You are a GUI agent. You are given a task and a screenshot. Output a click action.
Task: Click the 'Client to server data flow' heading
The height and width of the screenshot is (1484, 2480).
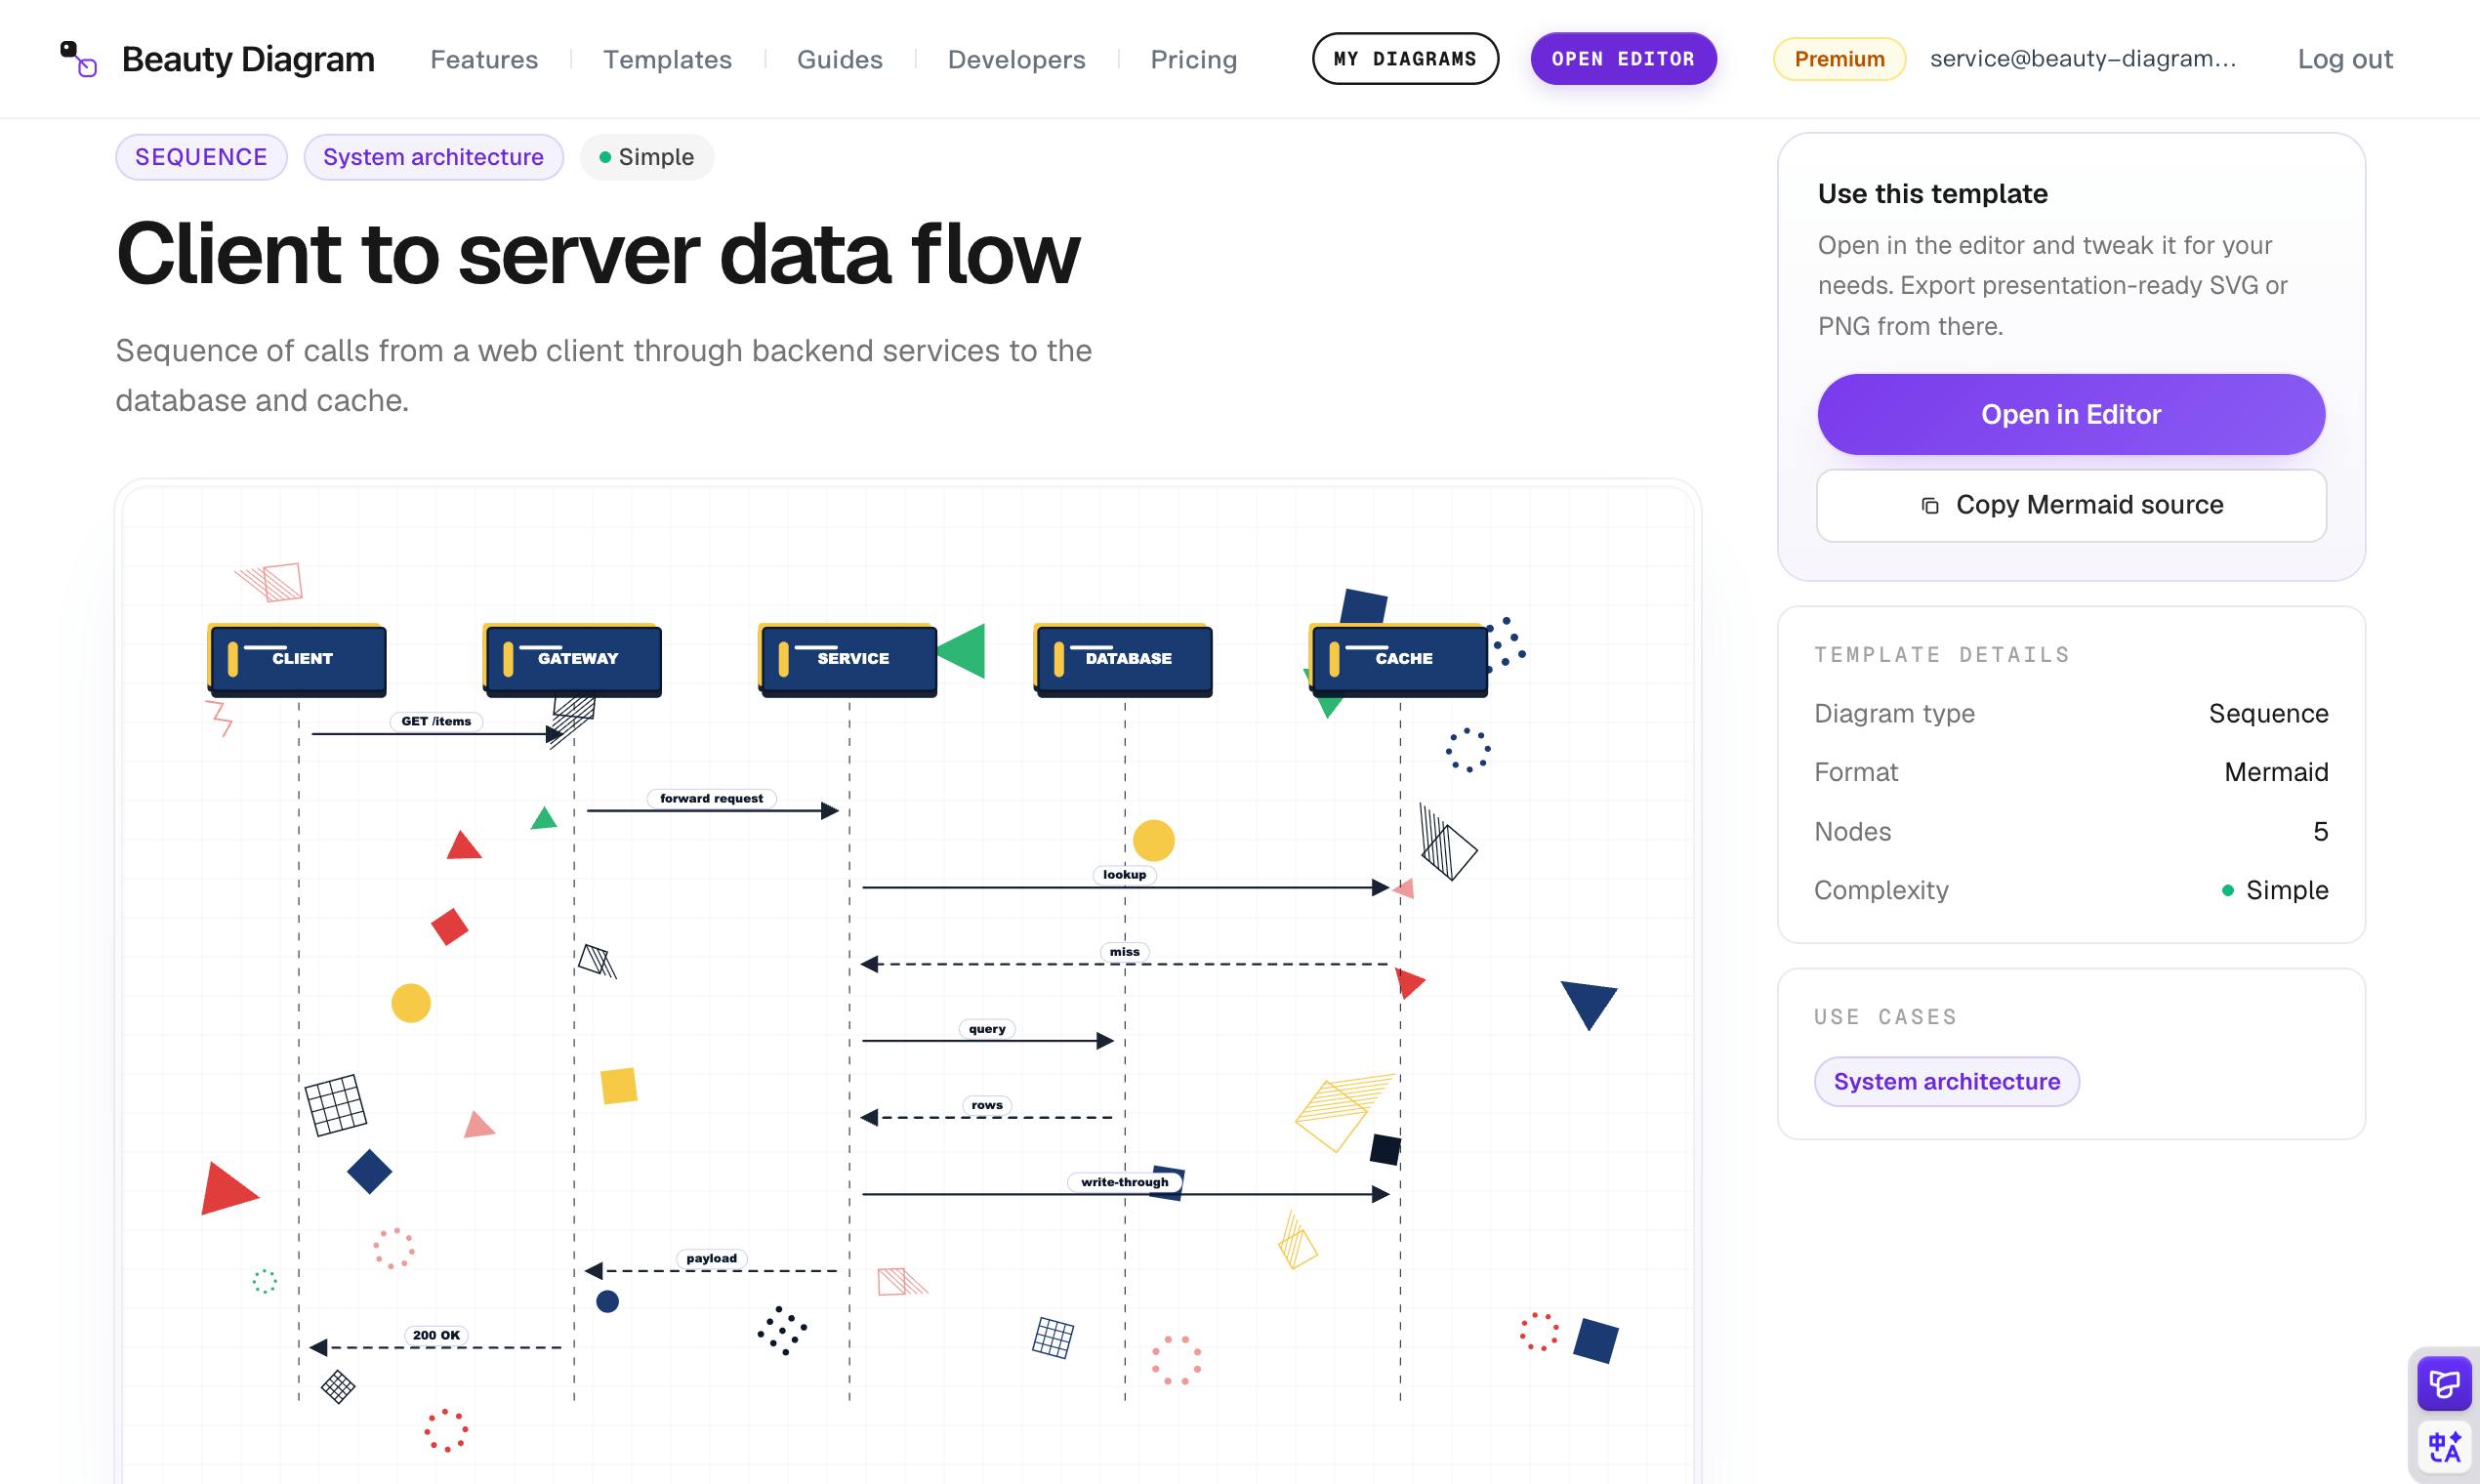pyautogui.click(x=598, y=254)
